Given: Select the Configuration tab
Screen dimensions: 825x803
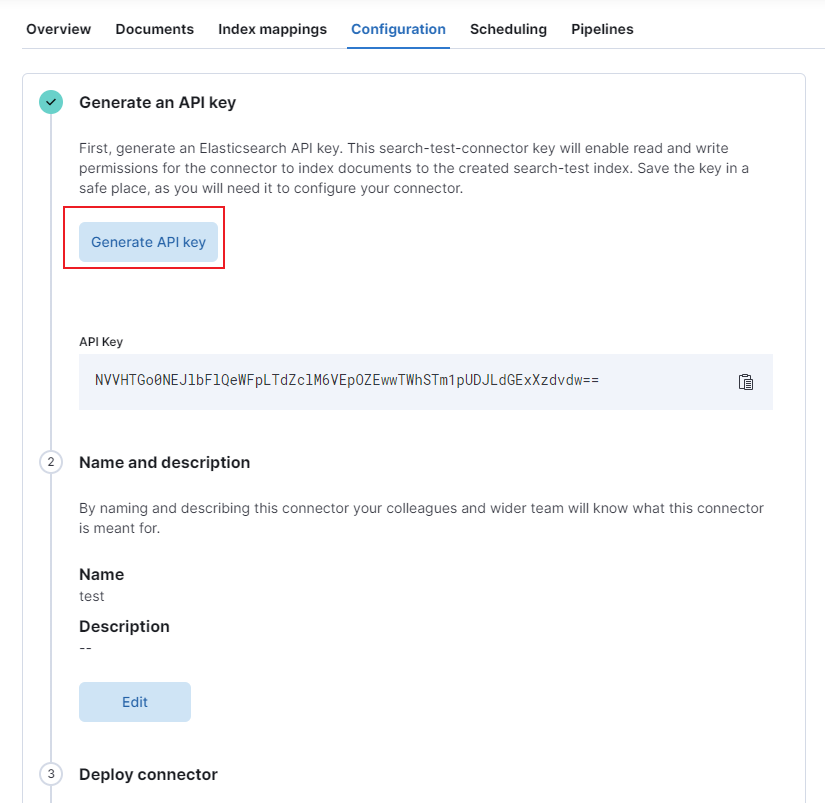Looking at the screenshot, I should (398, 29).
